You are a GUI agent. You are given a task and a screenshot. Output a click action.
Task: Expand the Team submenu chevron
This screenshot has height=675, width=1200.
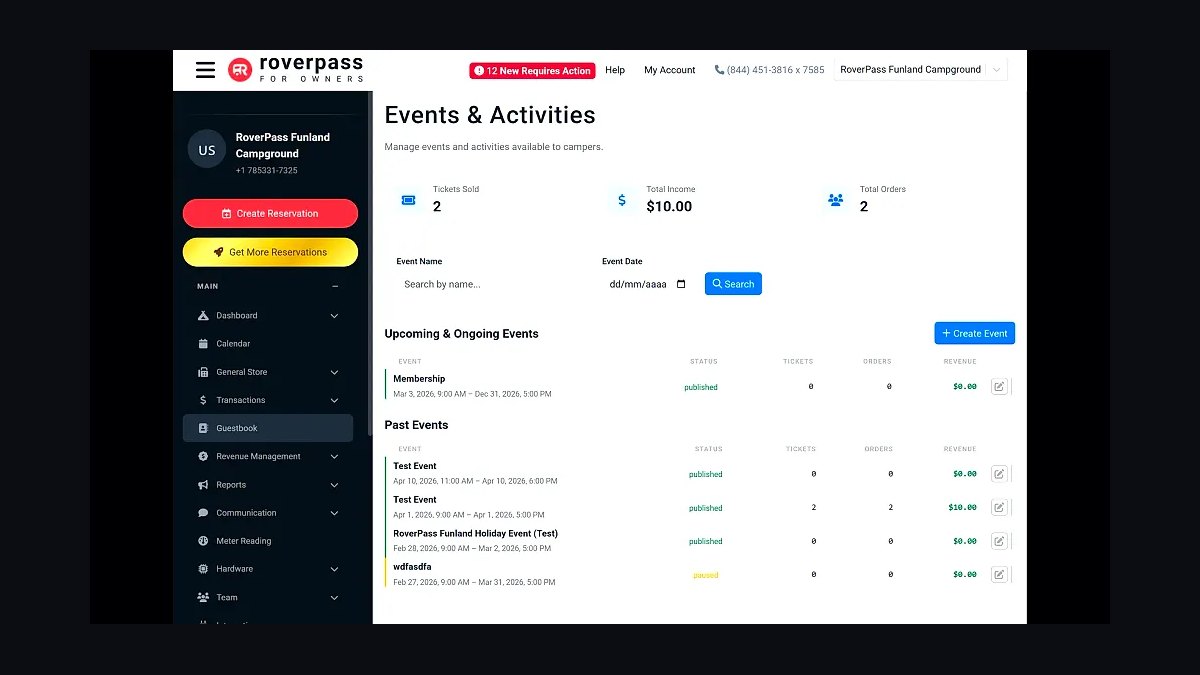[x=334, y=597]
